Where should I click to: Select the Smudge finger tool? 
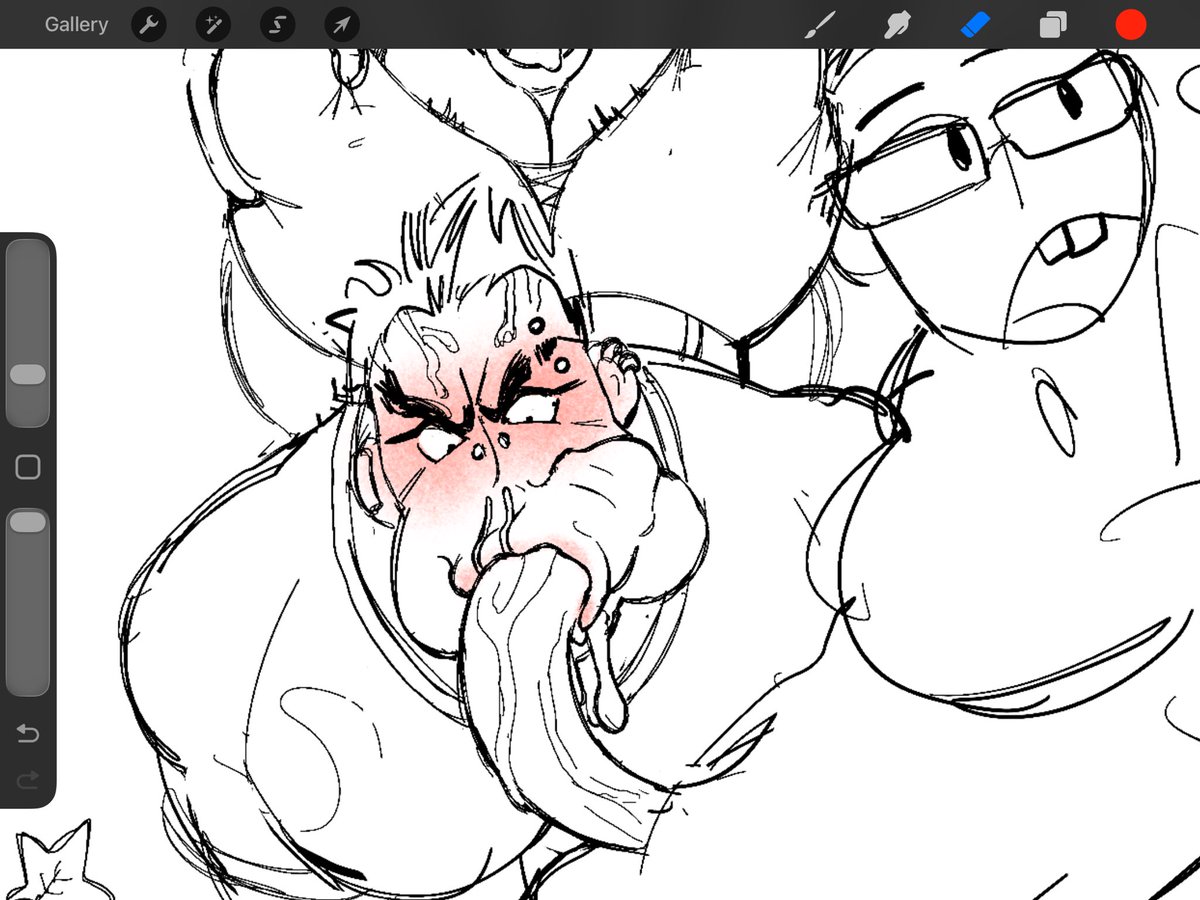coord(897,25)
